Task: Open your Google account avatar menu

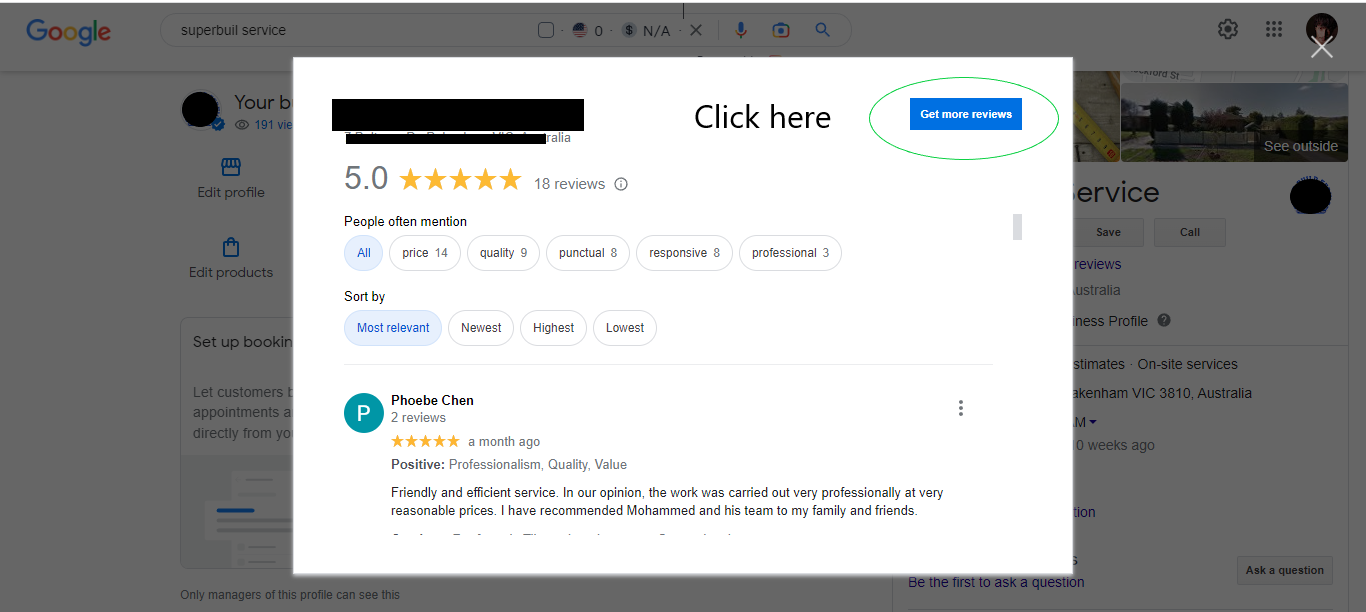Action: pos(1321,28)
